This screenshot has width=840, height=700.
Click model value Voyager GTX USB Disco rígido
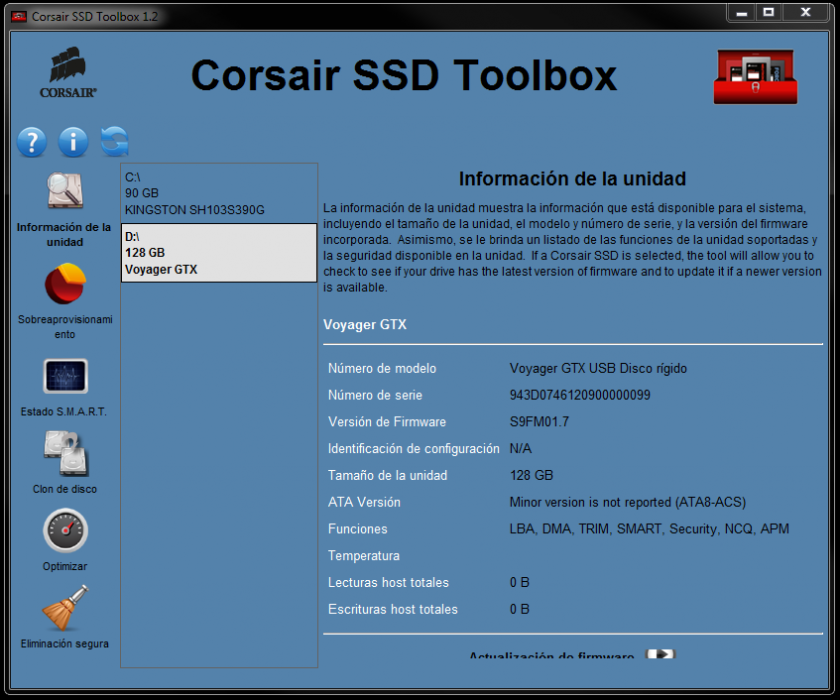[598, 368]
